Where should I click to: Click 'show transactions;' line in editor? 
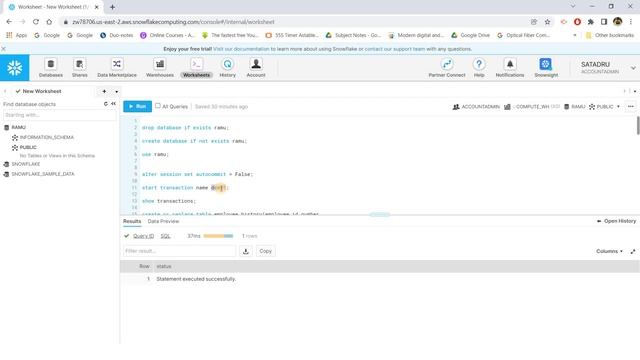point(169,201)
